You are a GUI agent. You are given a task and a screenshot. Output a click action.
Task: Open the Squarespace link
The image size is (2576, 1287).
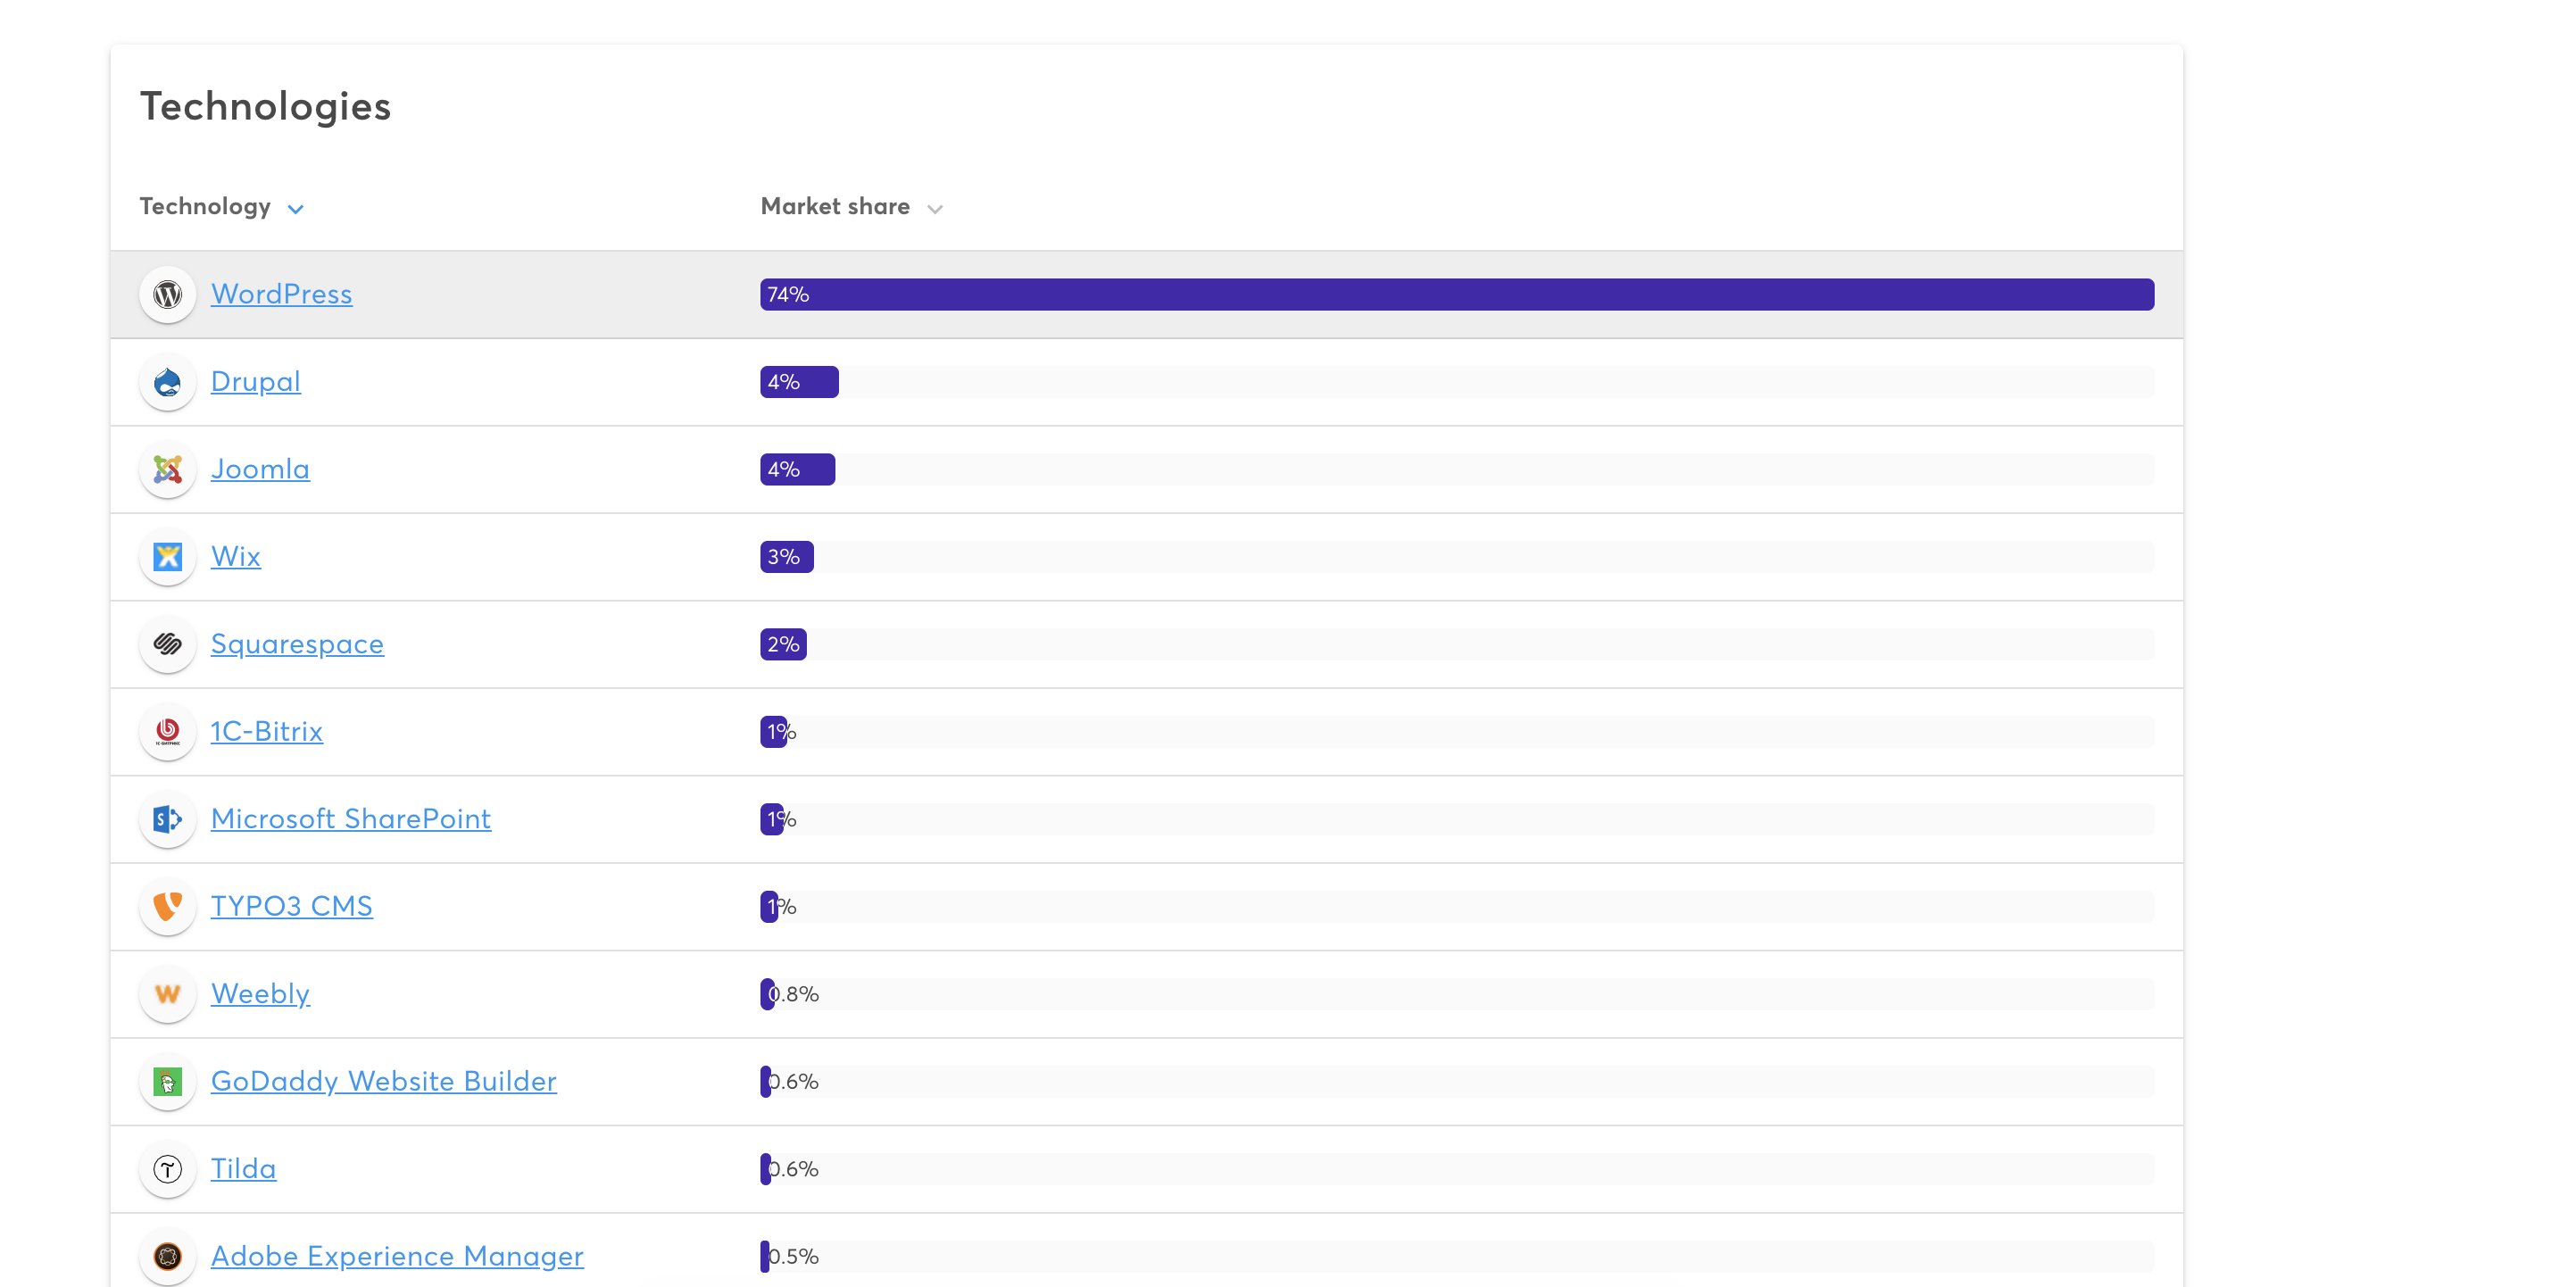click(x=297, y=644)
